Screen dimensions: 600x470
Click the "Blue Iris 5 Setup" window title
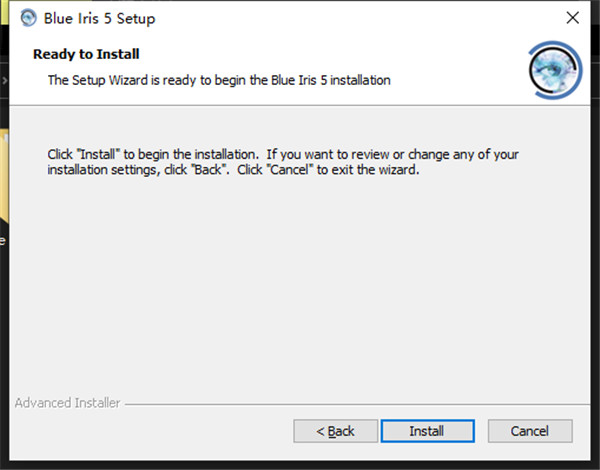[100, 18]
